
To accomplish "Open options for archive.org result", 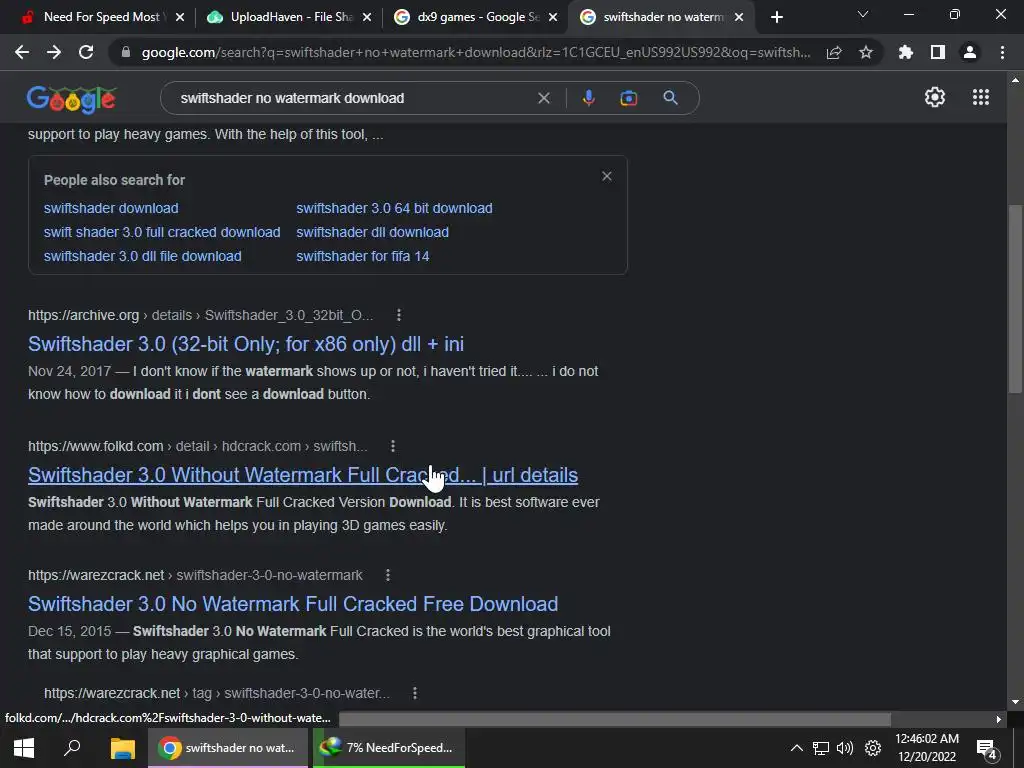I will click(x=399, y=315).
